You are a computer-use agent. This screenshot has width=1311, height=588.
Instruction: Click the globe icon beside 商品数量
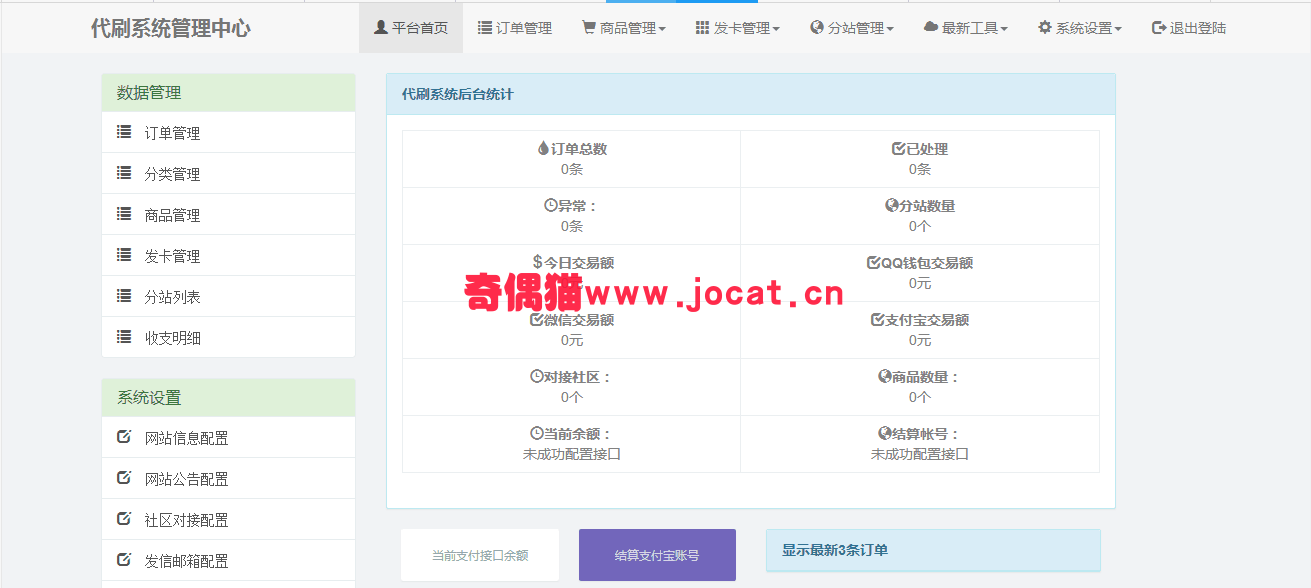coord(884,377)
